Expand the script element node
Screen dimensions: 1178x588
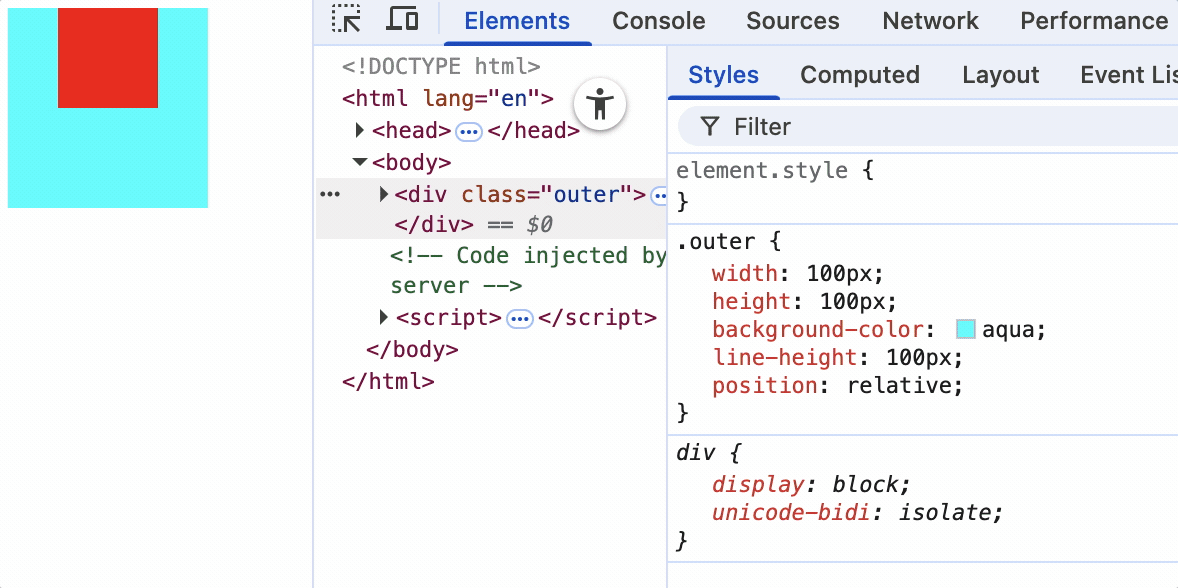384,318
